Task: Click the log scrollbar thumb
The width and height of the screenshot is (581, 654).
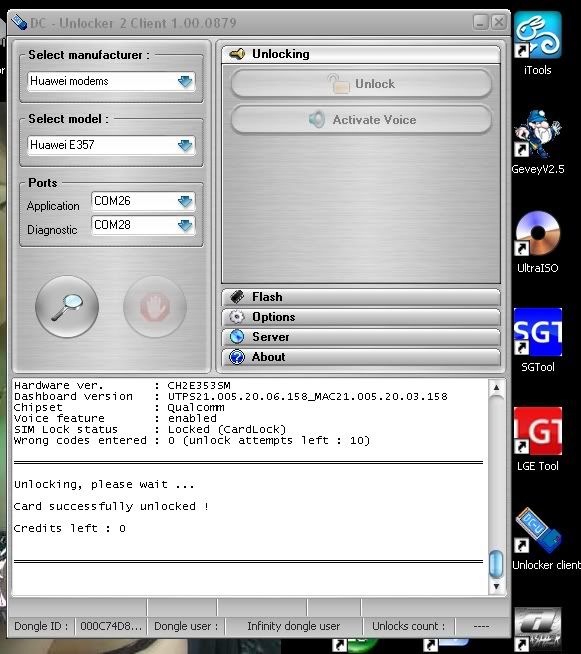Action: (496, 564)
